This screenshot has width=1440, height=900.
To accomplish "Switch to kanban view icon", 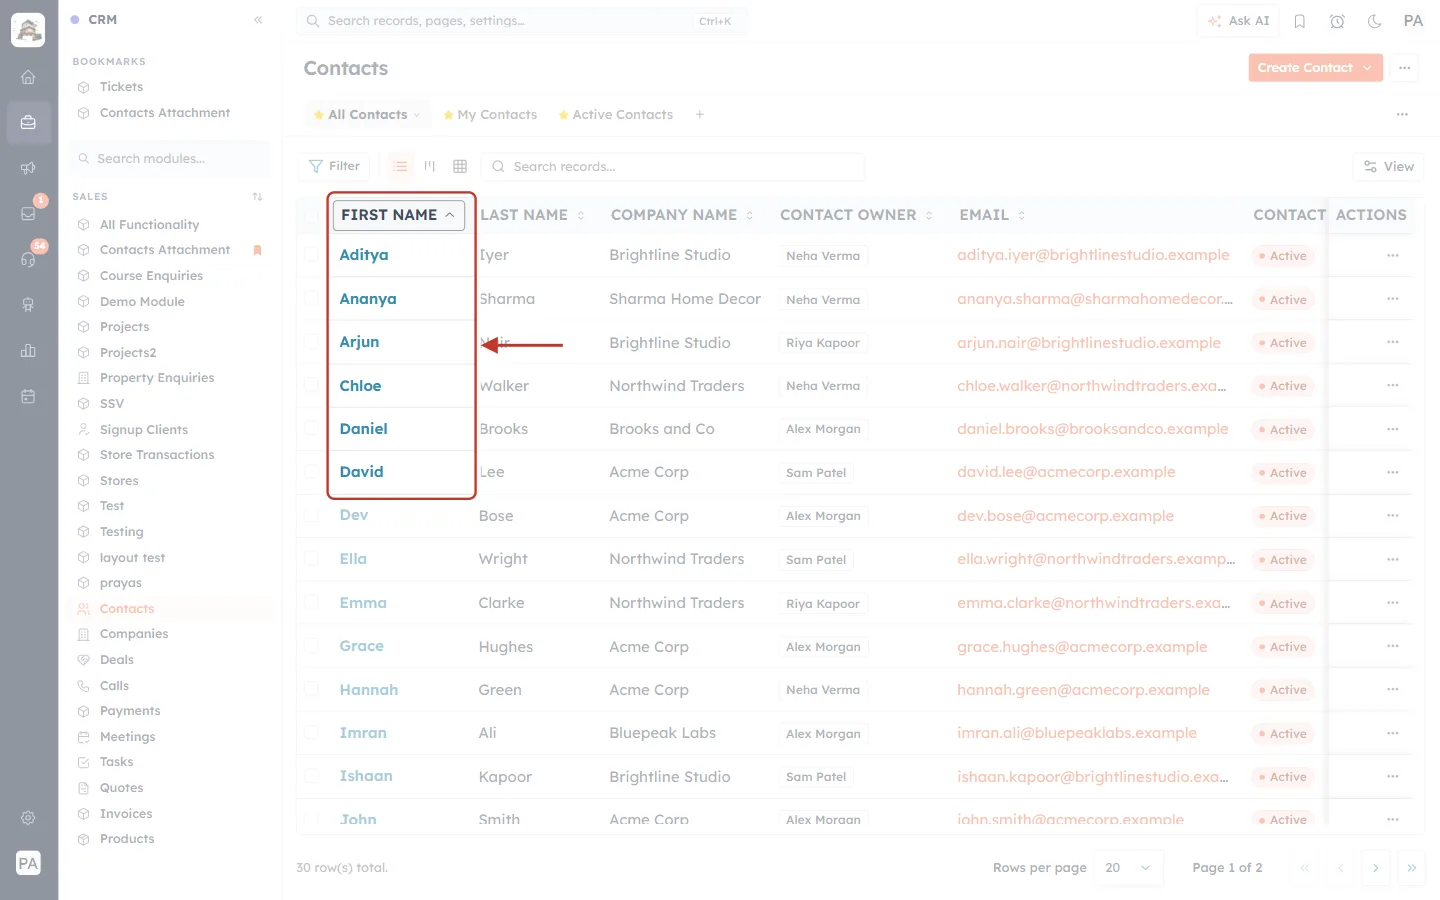I will point(430,166).
